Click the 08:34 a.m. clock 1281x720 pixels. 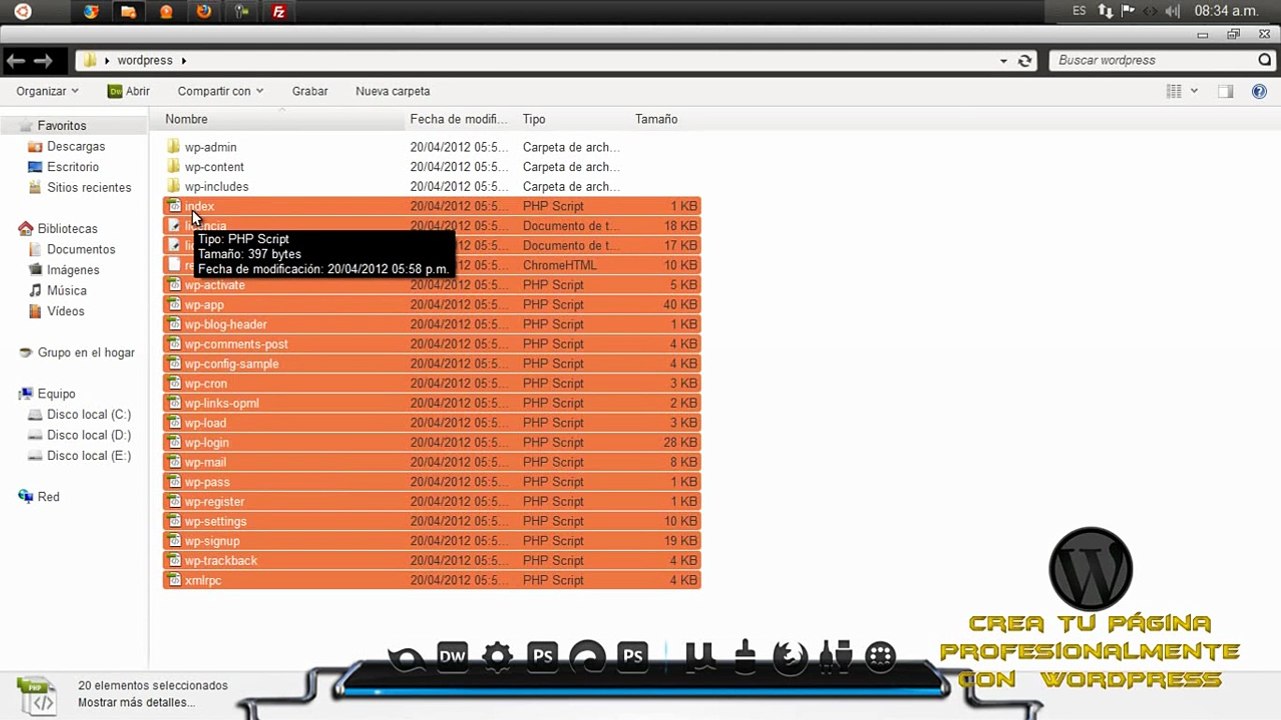(x=1226, y=11)
